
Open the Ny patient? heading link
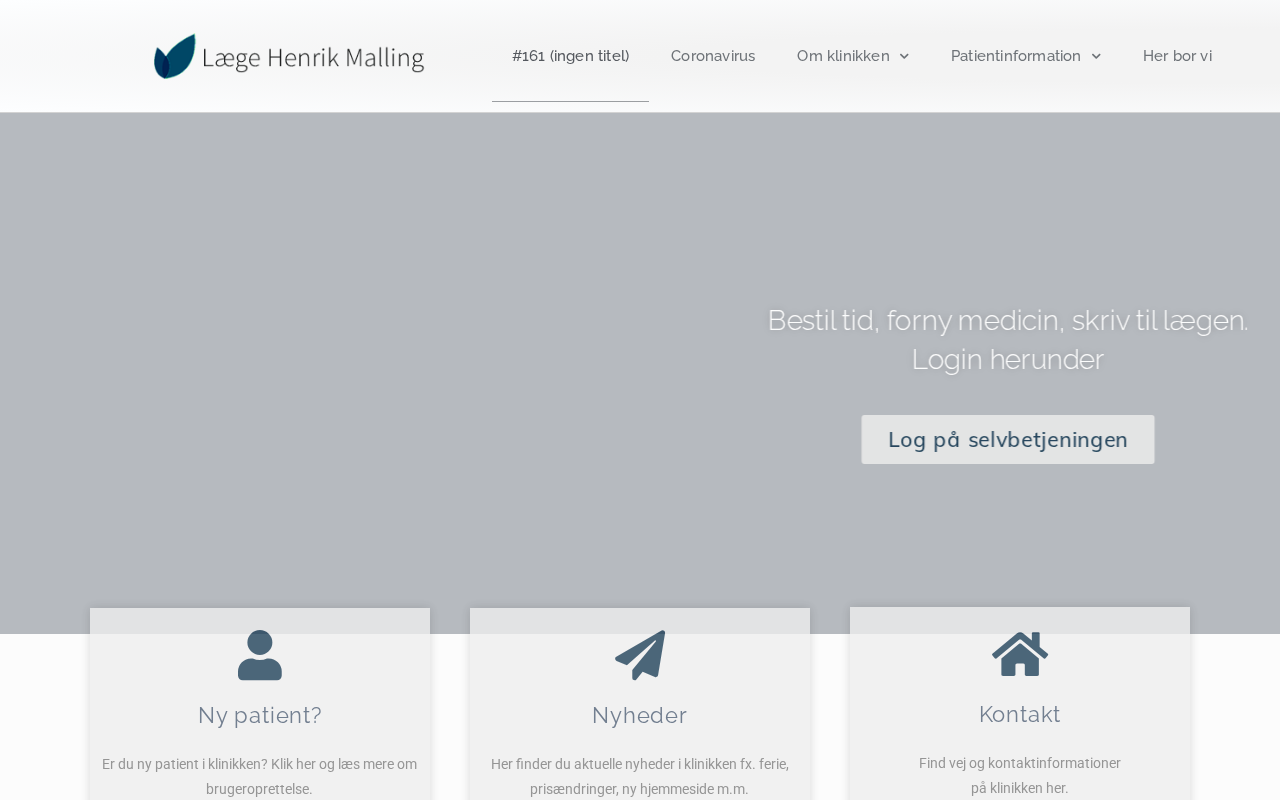(x=260, y=715)
